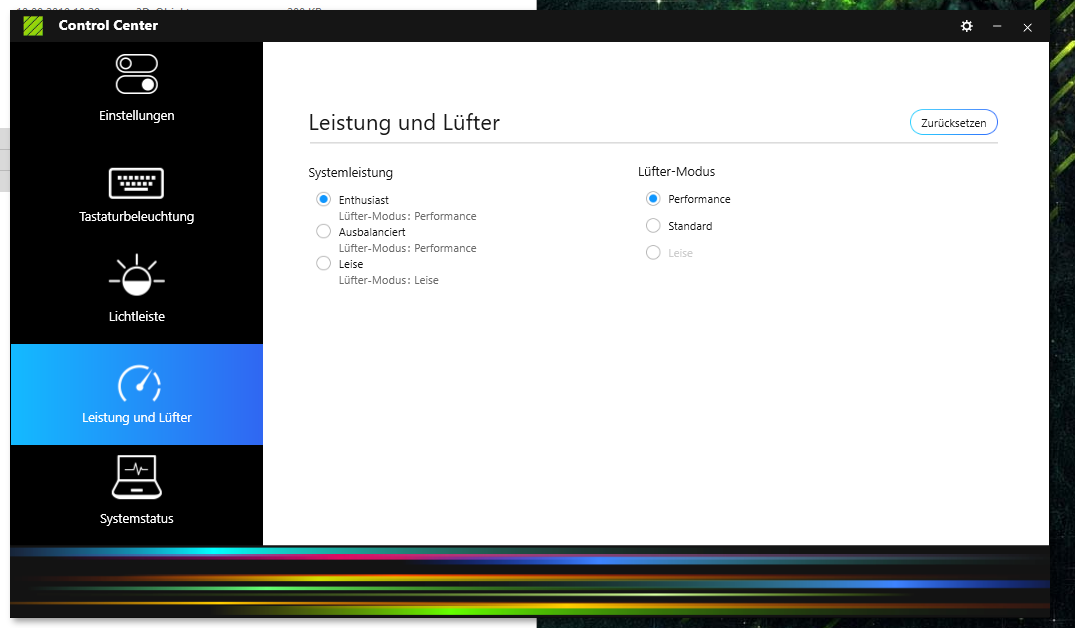This screenshot has height=628, width=1075.
Task: Set Lüfter-Modus to Performance
Action: (653, 199)
